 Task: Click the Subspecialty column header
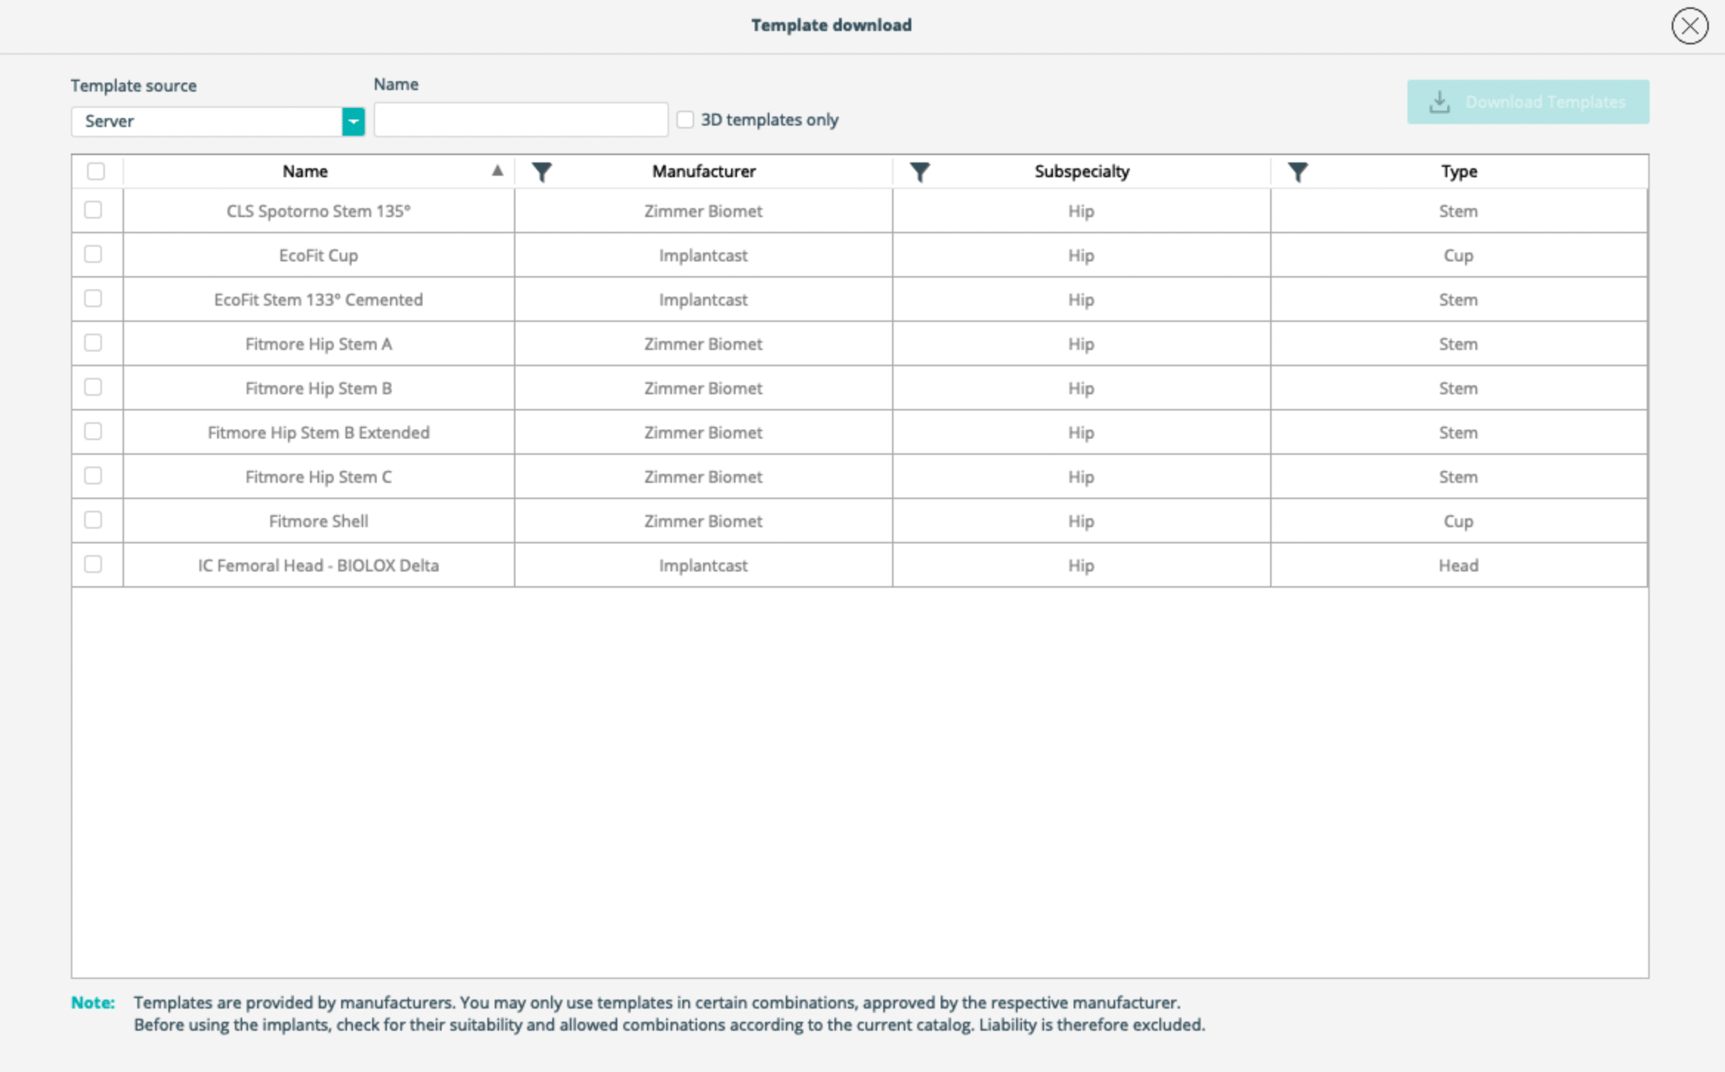pos(1081,171)
